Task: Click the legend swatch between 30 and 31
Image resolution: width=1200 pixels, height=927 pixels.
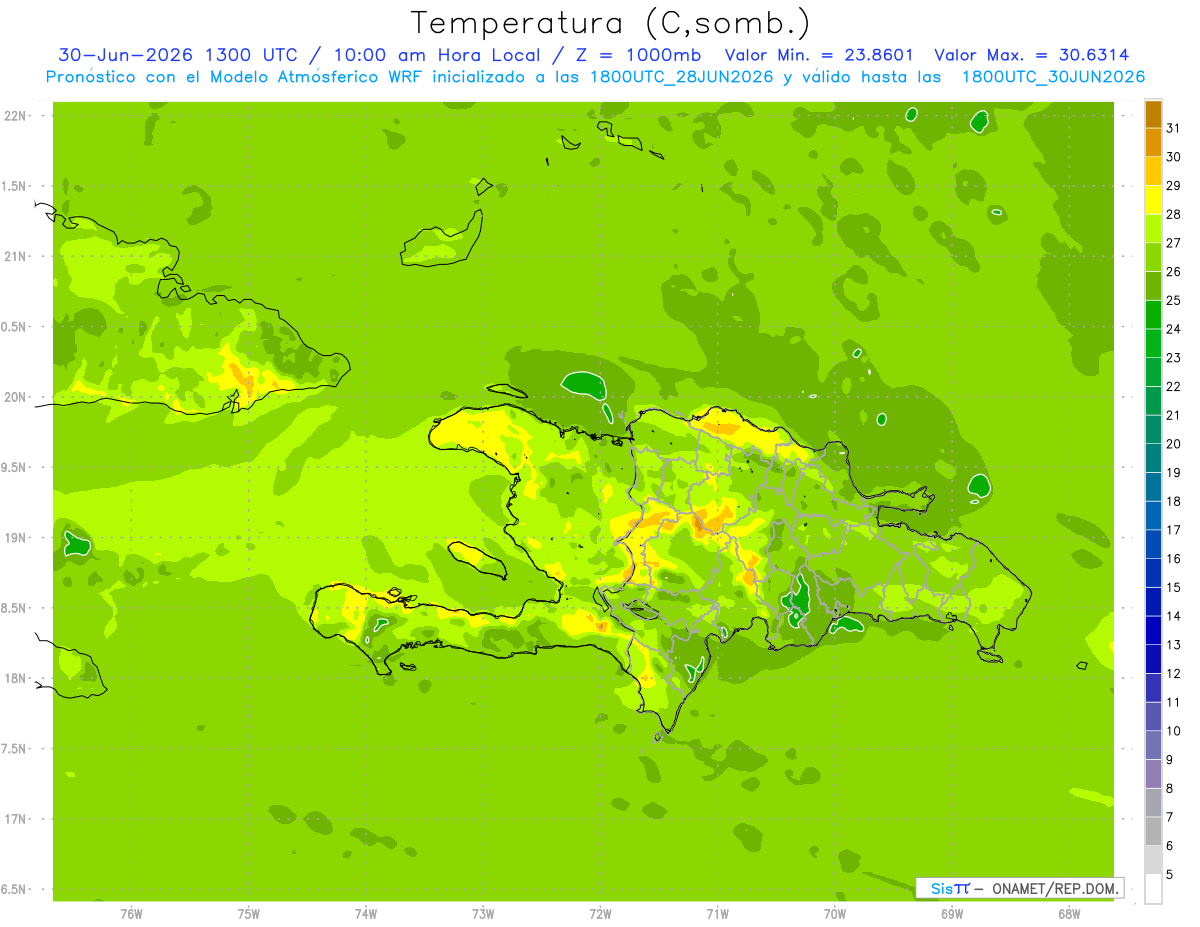Action: [1153, 142]
